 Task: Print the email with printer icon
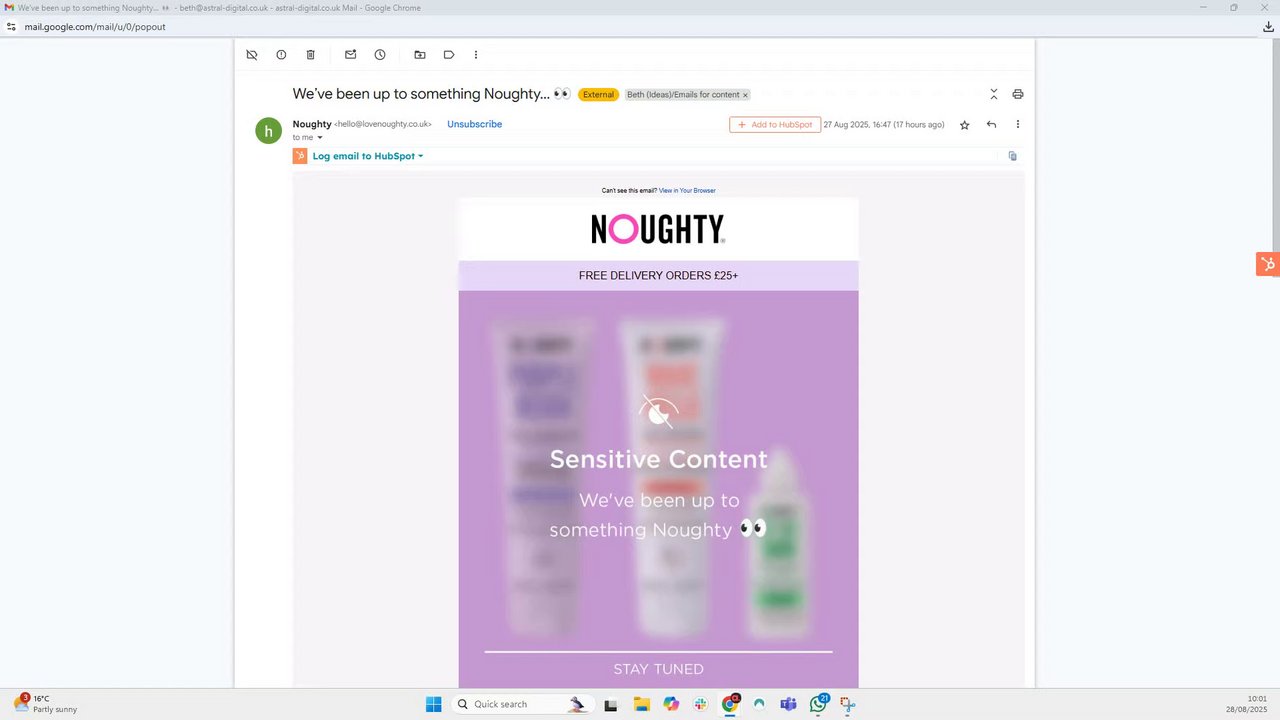tap(1018, 94)
